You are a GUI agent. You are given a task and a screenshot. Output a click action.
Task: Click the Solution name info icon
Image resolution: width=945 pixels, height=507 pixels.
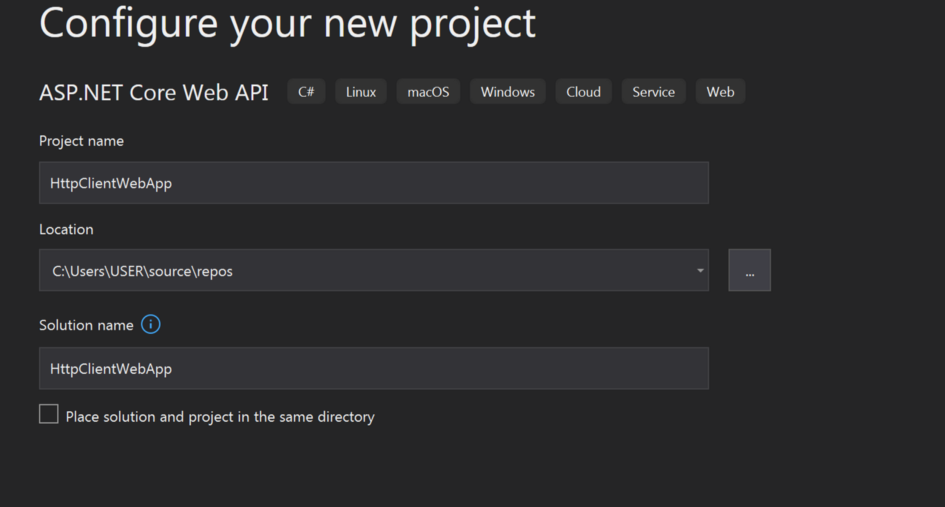pos(151,324)
